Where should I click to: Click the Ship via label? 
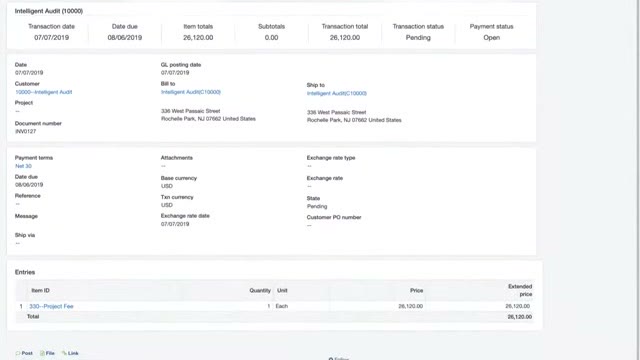[25, 236]
